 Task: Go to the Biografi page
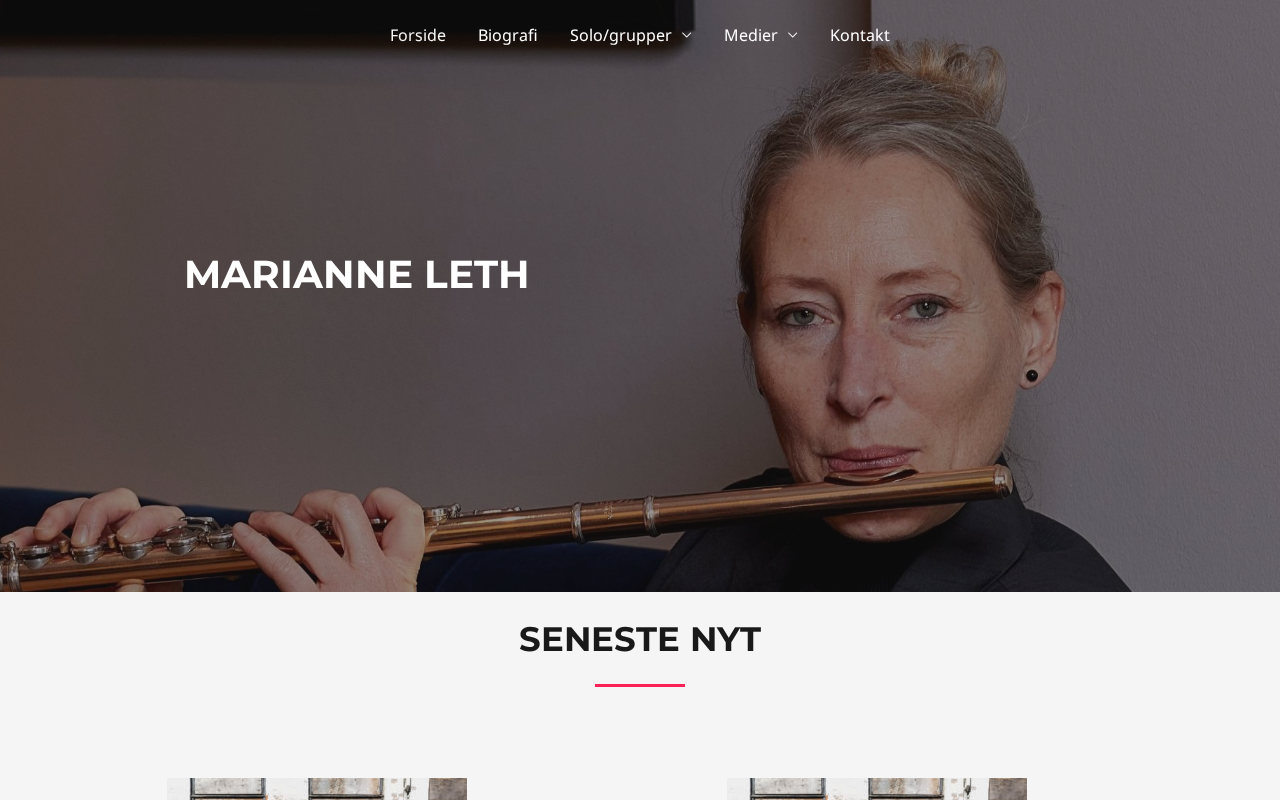click(x=508, y=35)
